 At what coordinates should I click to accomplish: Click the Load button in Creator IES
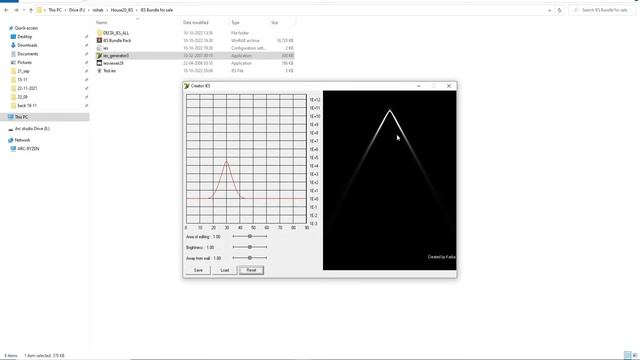point(224,270)
